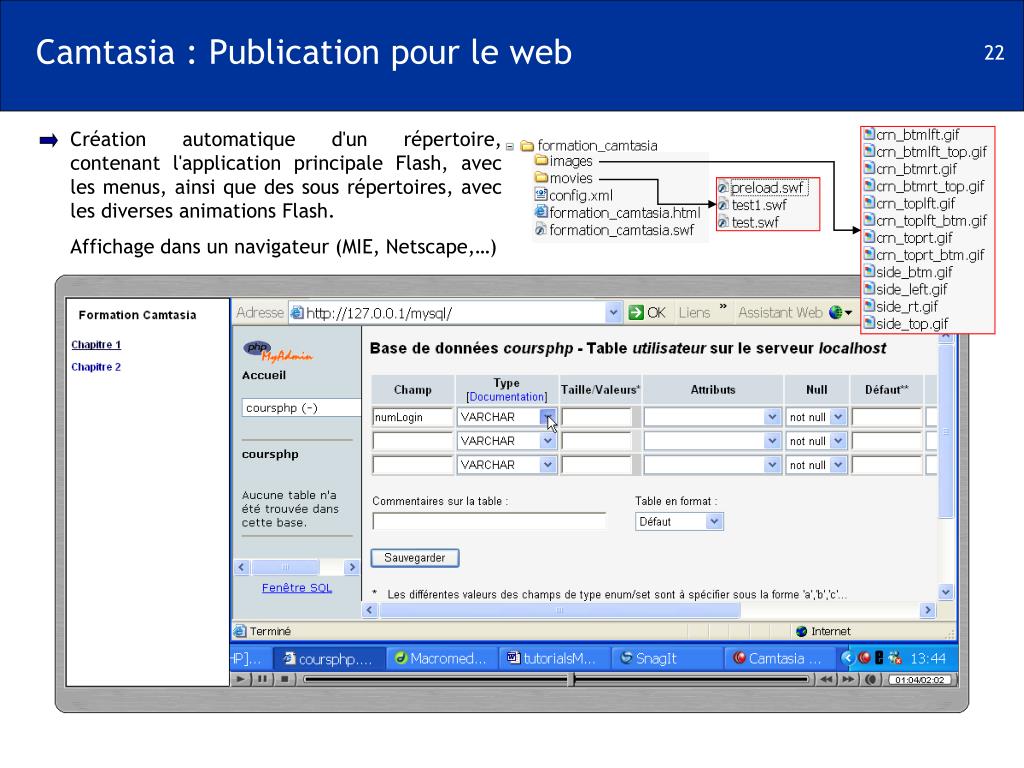This screenshot has width=1024, height=768.
Task: Open the coursphp (-) database selector
Action: coord(301,408)
